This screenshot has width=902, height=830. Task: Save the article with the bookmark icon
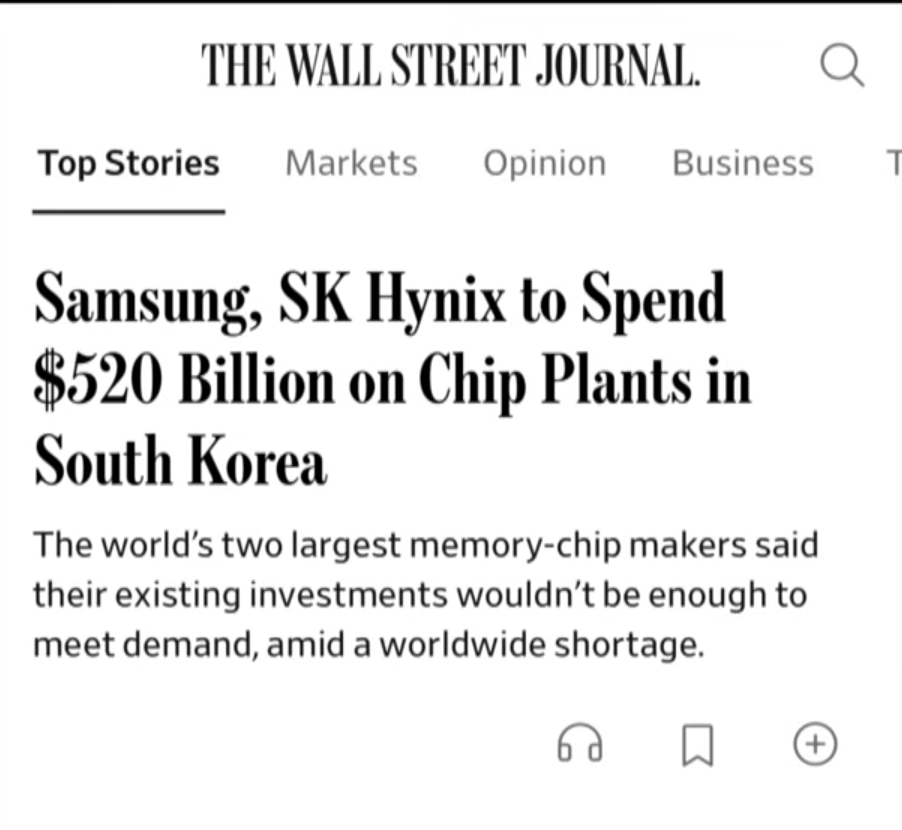698,745
